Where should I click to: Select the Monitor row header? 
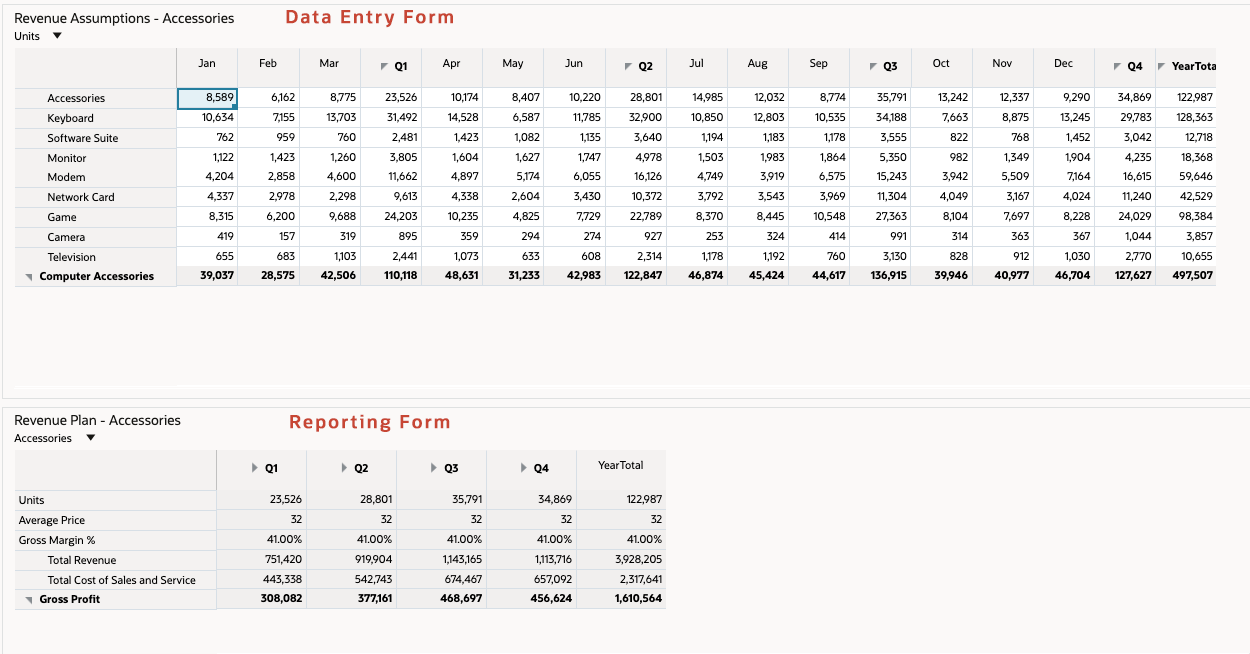click(x=96, y=158)
